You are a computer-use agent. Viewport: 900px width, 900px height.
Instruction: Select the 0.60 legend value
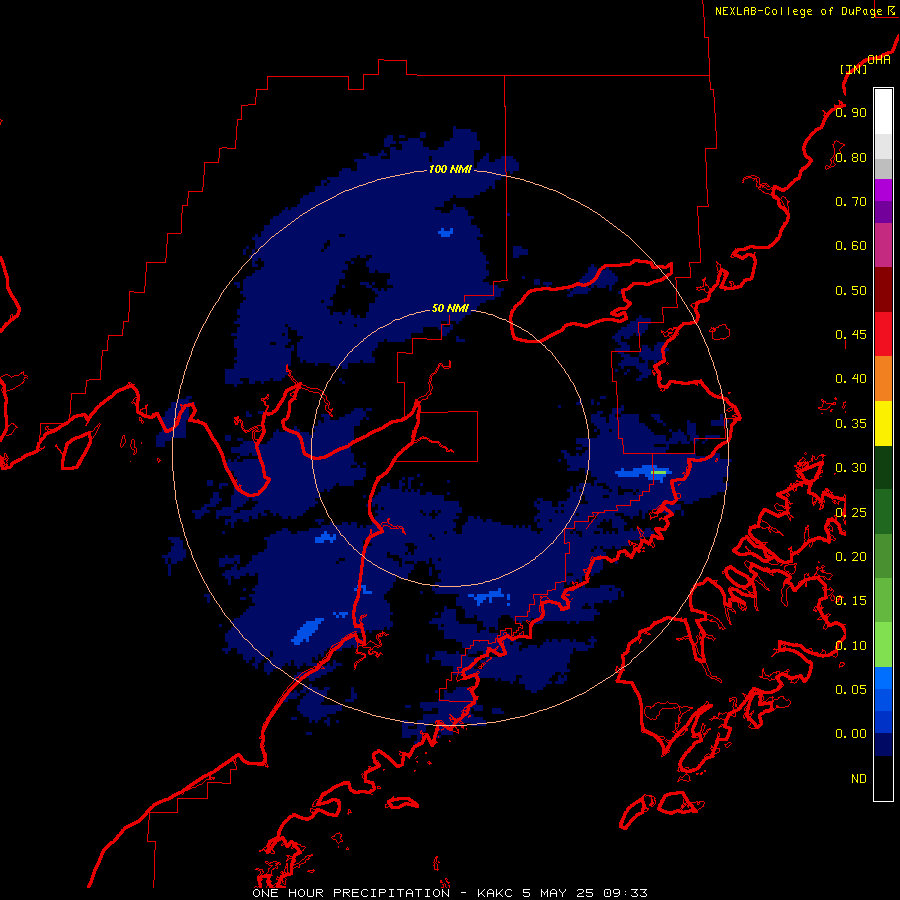(851, 246)
